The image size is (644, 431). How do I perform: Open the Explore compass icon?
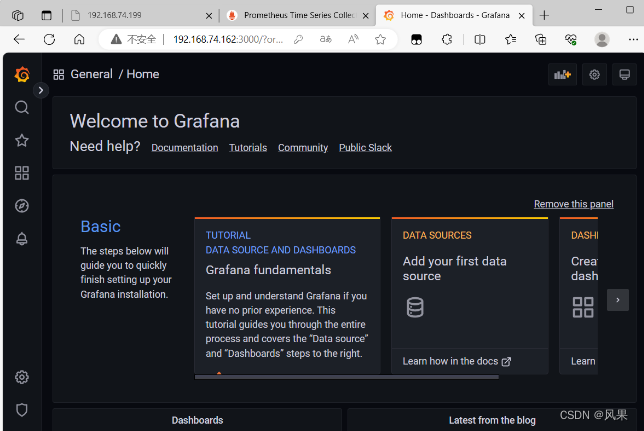[x=22, y=206]
